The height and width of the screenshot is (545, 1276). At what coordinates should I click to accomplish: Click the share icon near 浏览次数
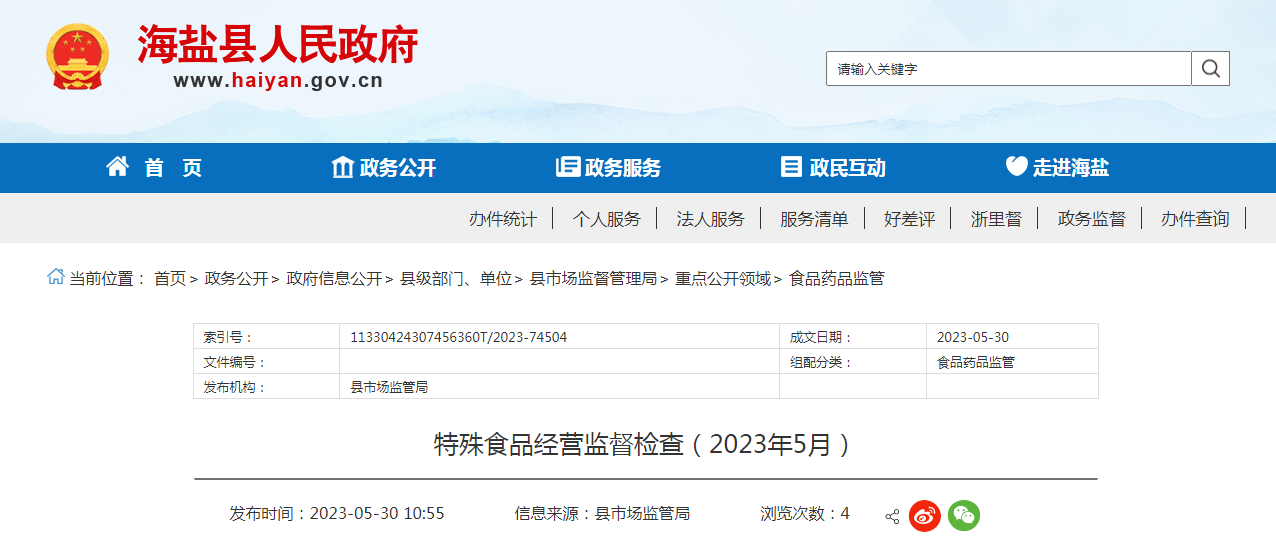point(892,516)
